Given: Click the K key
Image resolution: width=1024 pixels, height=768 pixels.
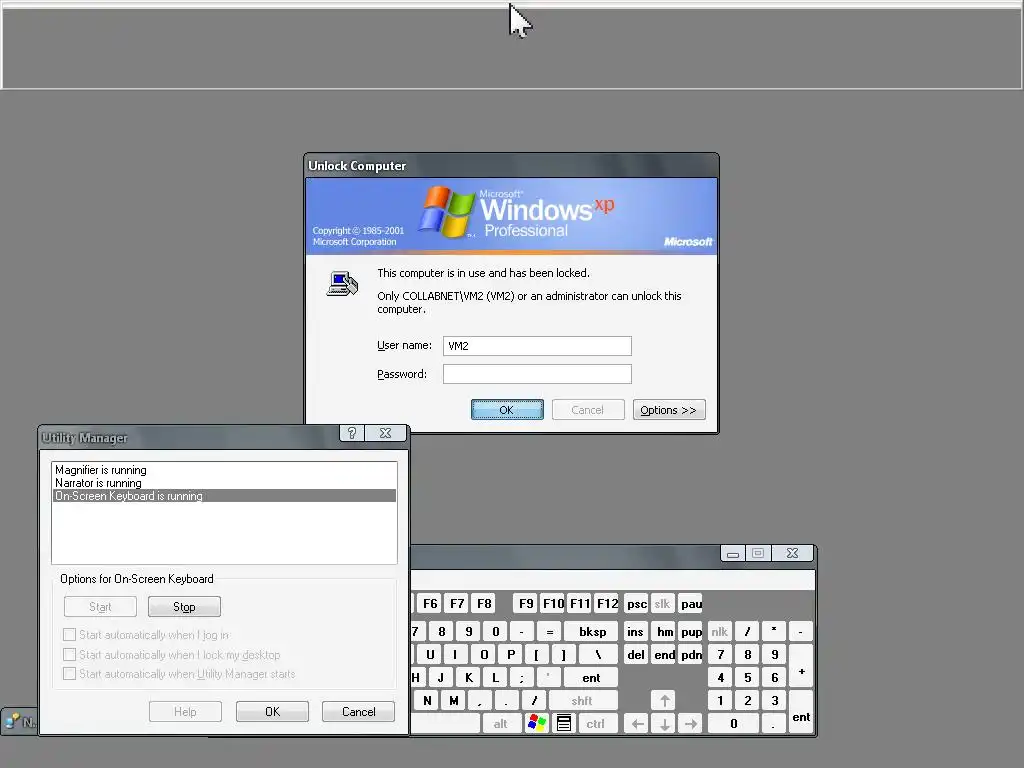Looking at the screenshot, I should (468, 678).
